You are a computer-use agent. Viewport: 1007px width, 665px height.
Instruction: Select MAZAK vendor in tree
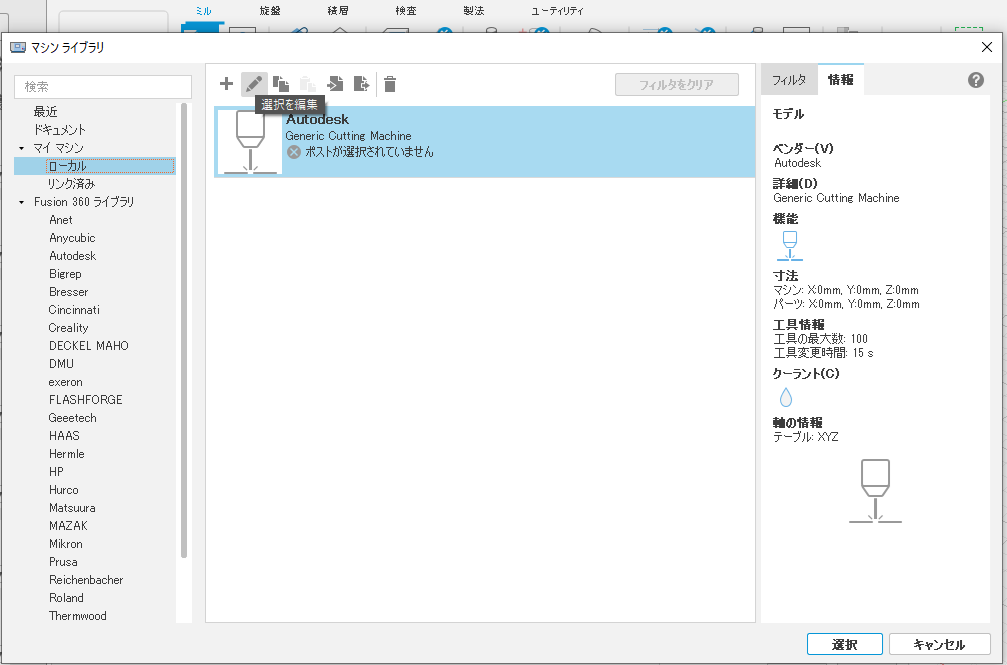(68, 526)
